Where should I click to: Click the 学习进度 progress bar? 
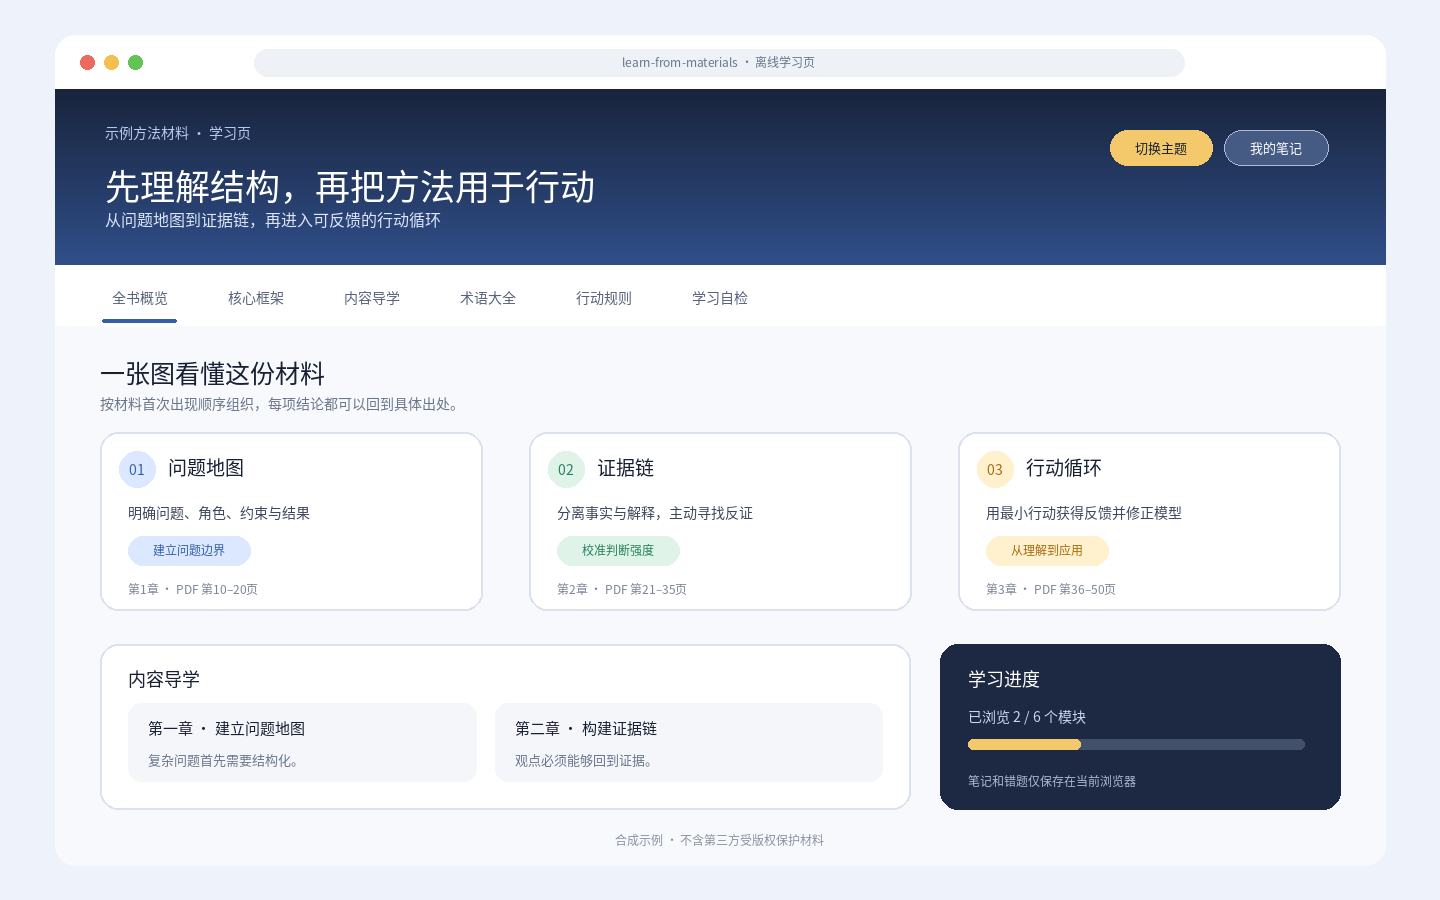click(x=1136, y=744)
